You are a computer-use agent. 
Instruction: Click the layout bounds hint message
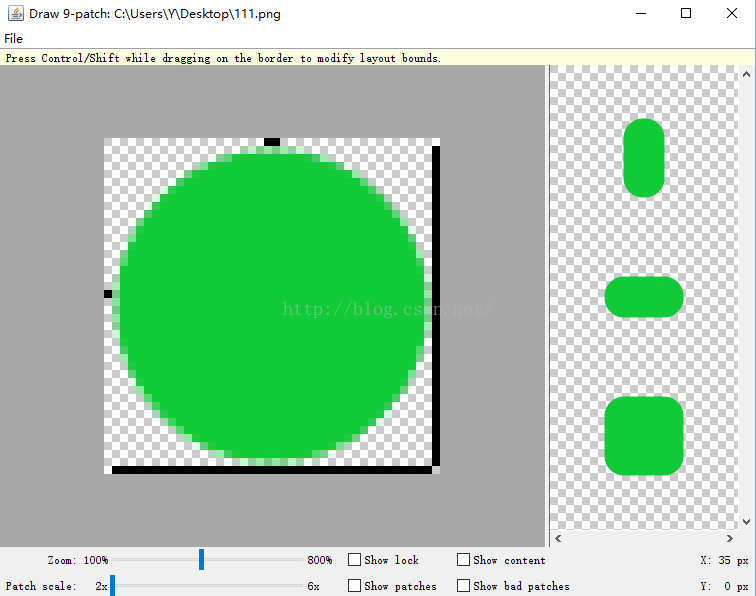tap(223, 58)
